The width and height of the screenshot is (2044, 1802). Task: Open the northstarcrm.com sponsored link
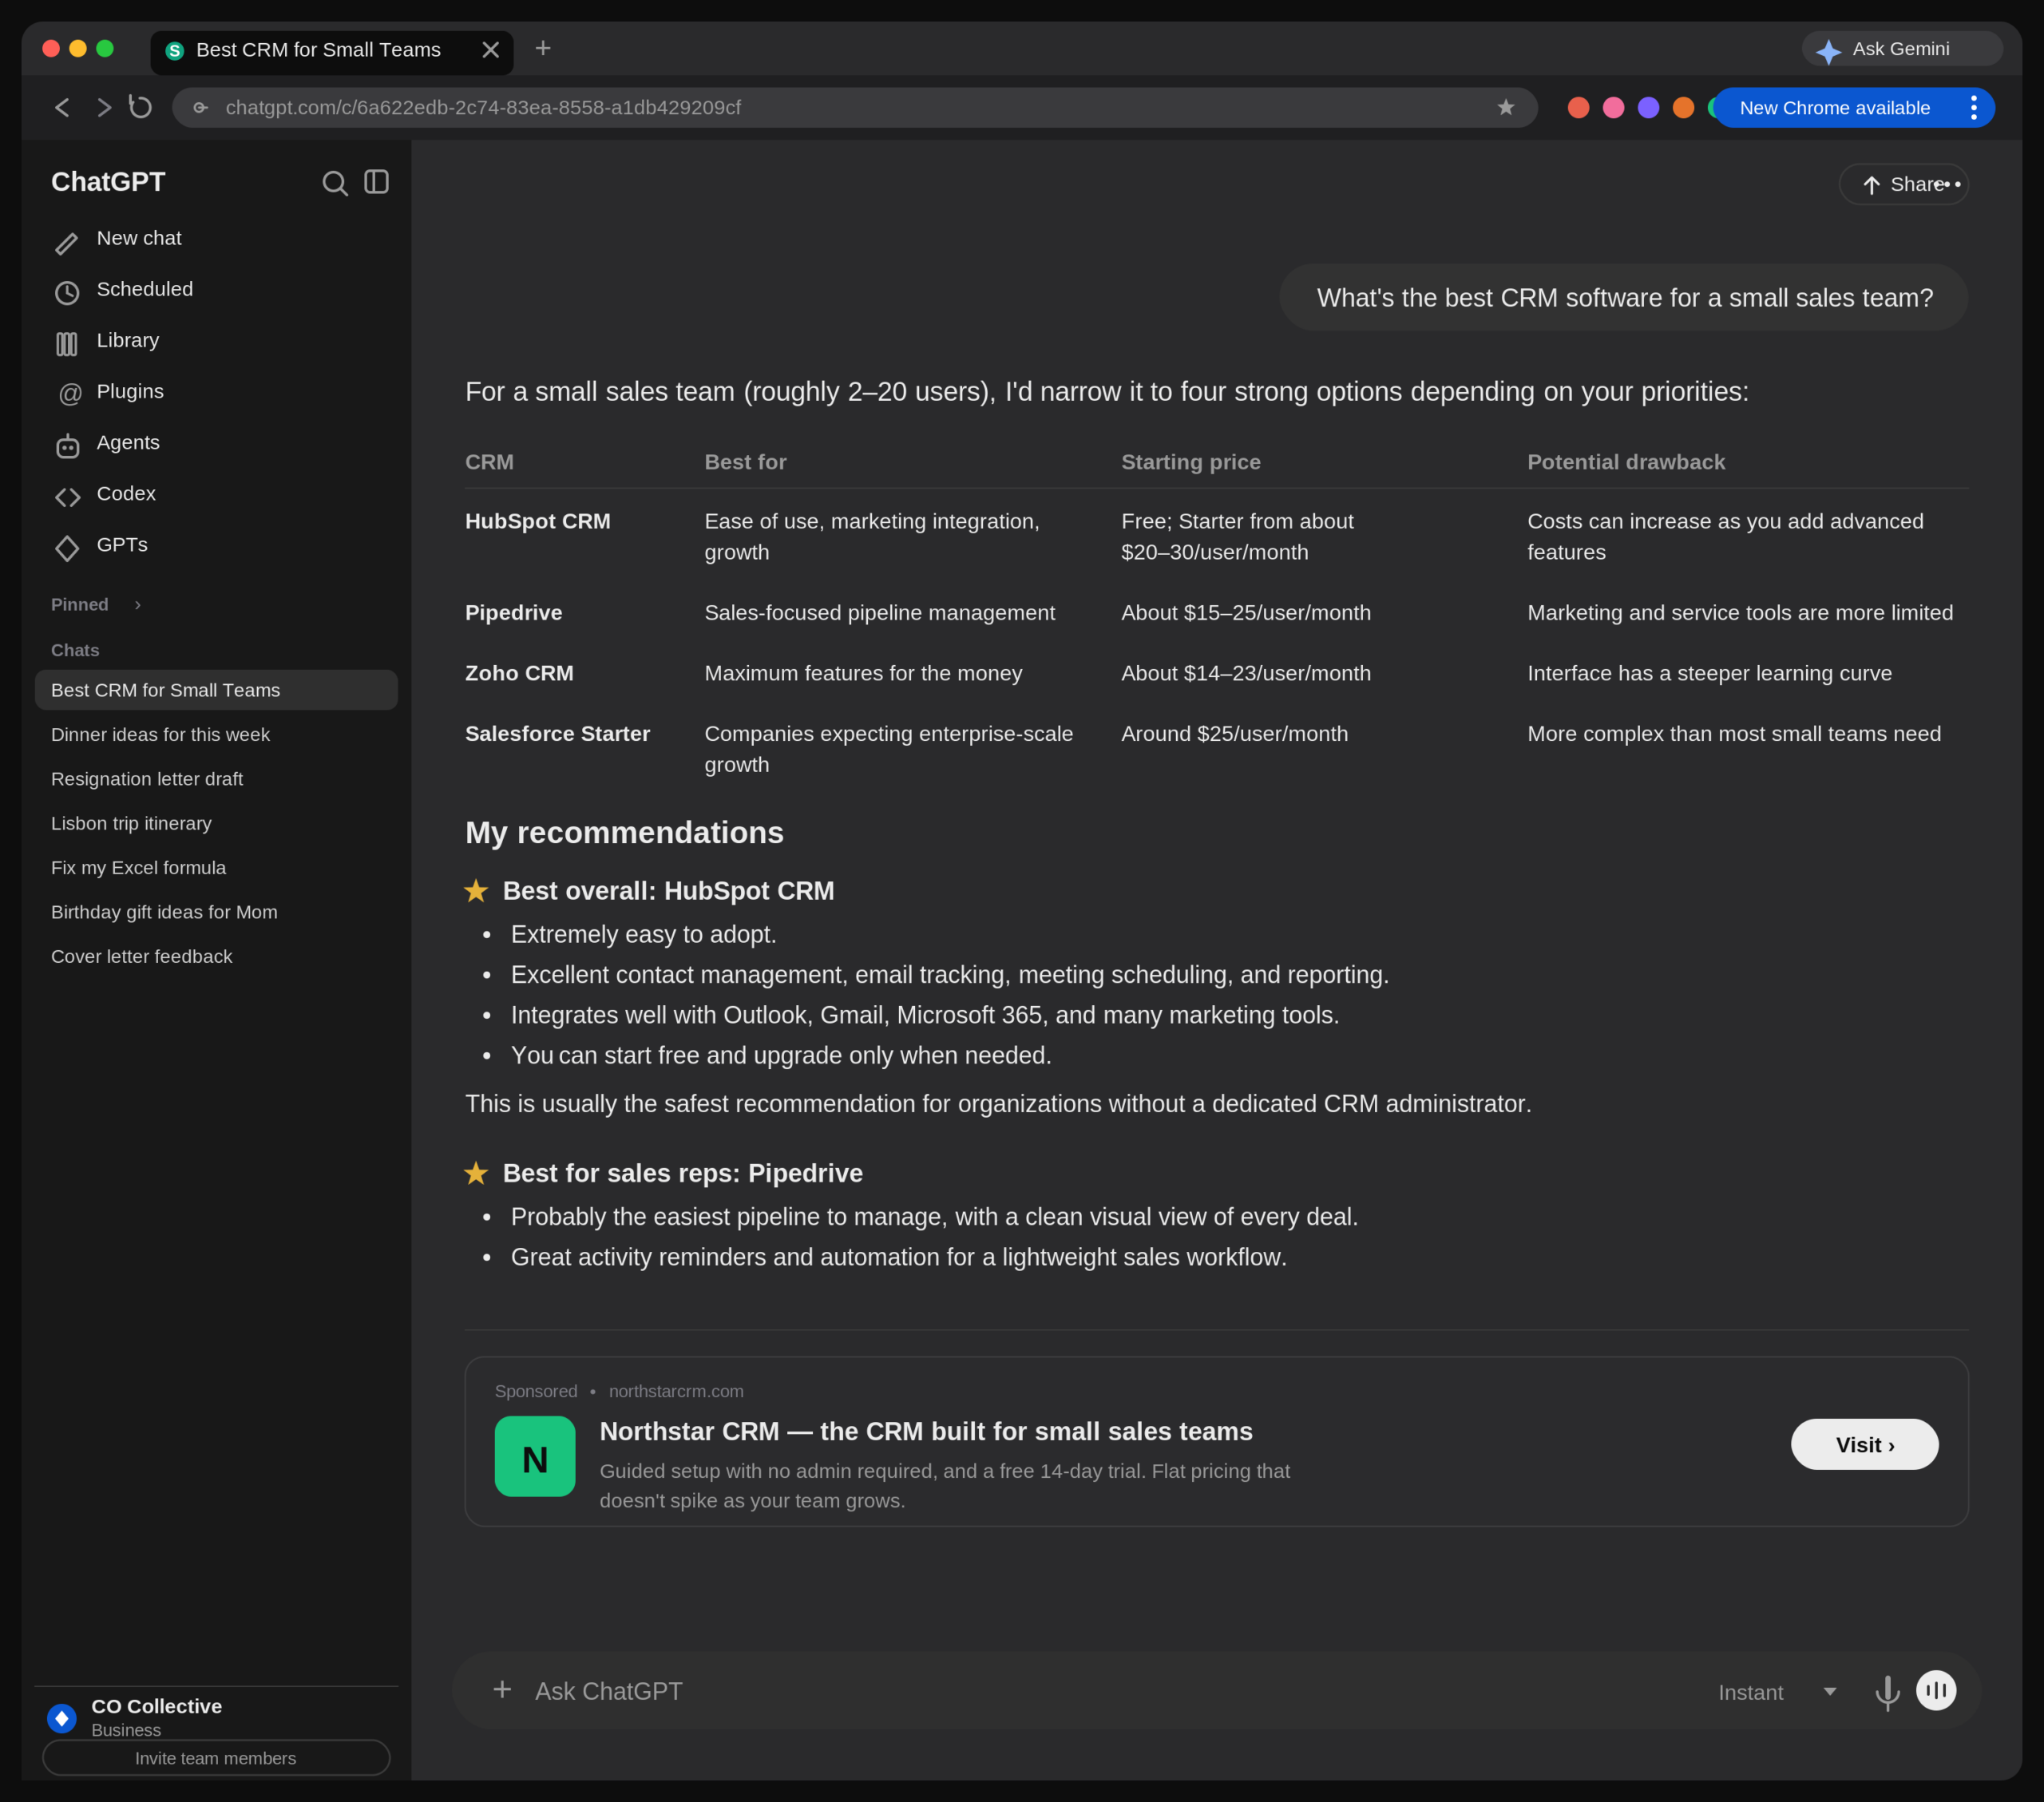[x=676, y=1391]
